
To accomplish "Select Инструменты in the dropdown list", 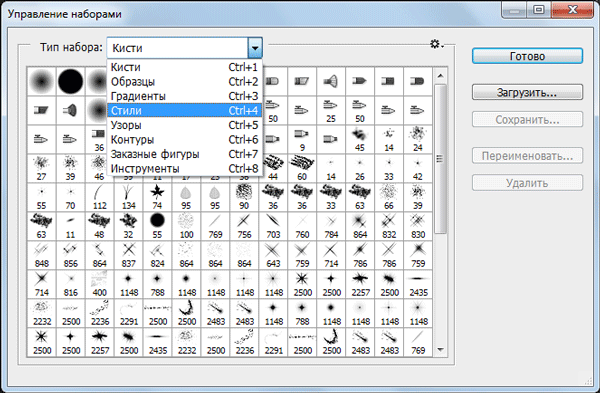I will click(184, 169).
